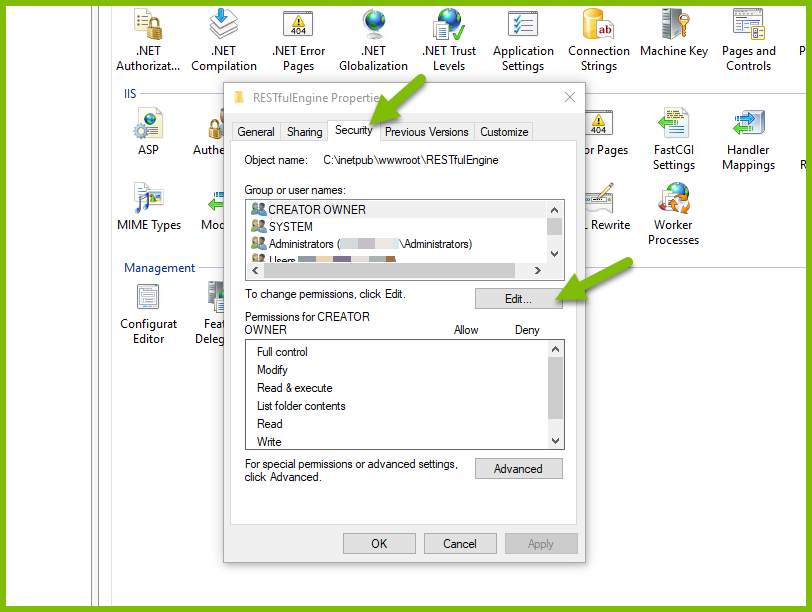This screenshot has width=812, height=612.
Task: Open the Worker Processes icon
Action: [673, 214]
